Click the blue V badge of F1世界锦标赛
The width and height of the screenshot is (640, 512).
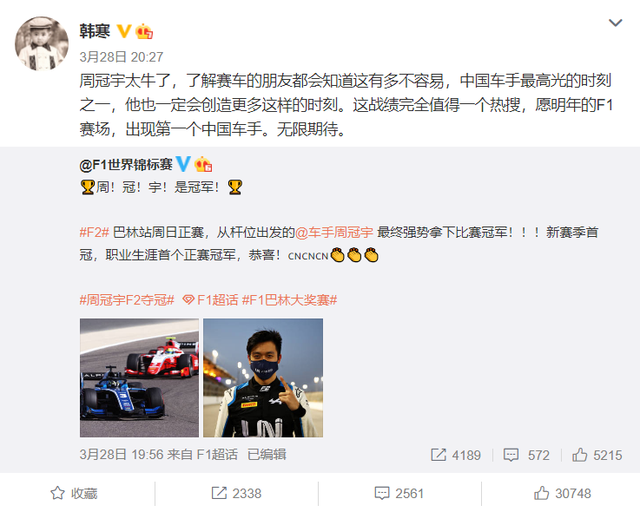(183, 164)
